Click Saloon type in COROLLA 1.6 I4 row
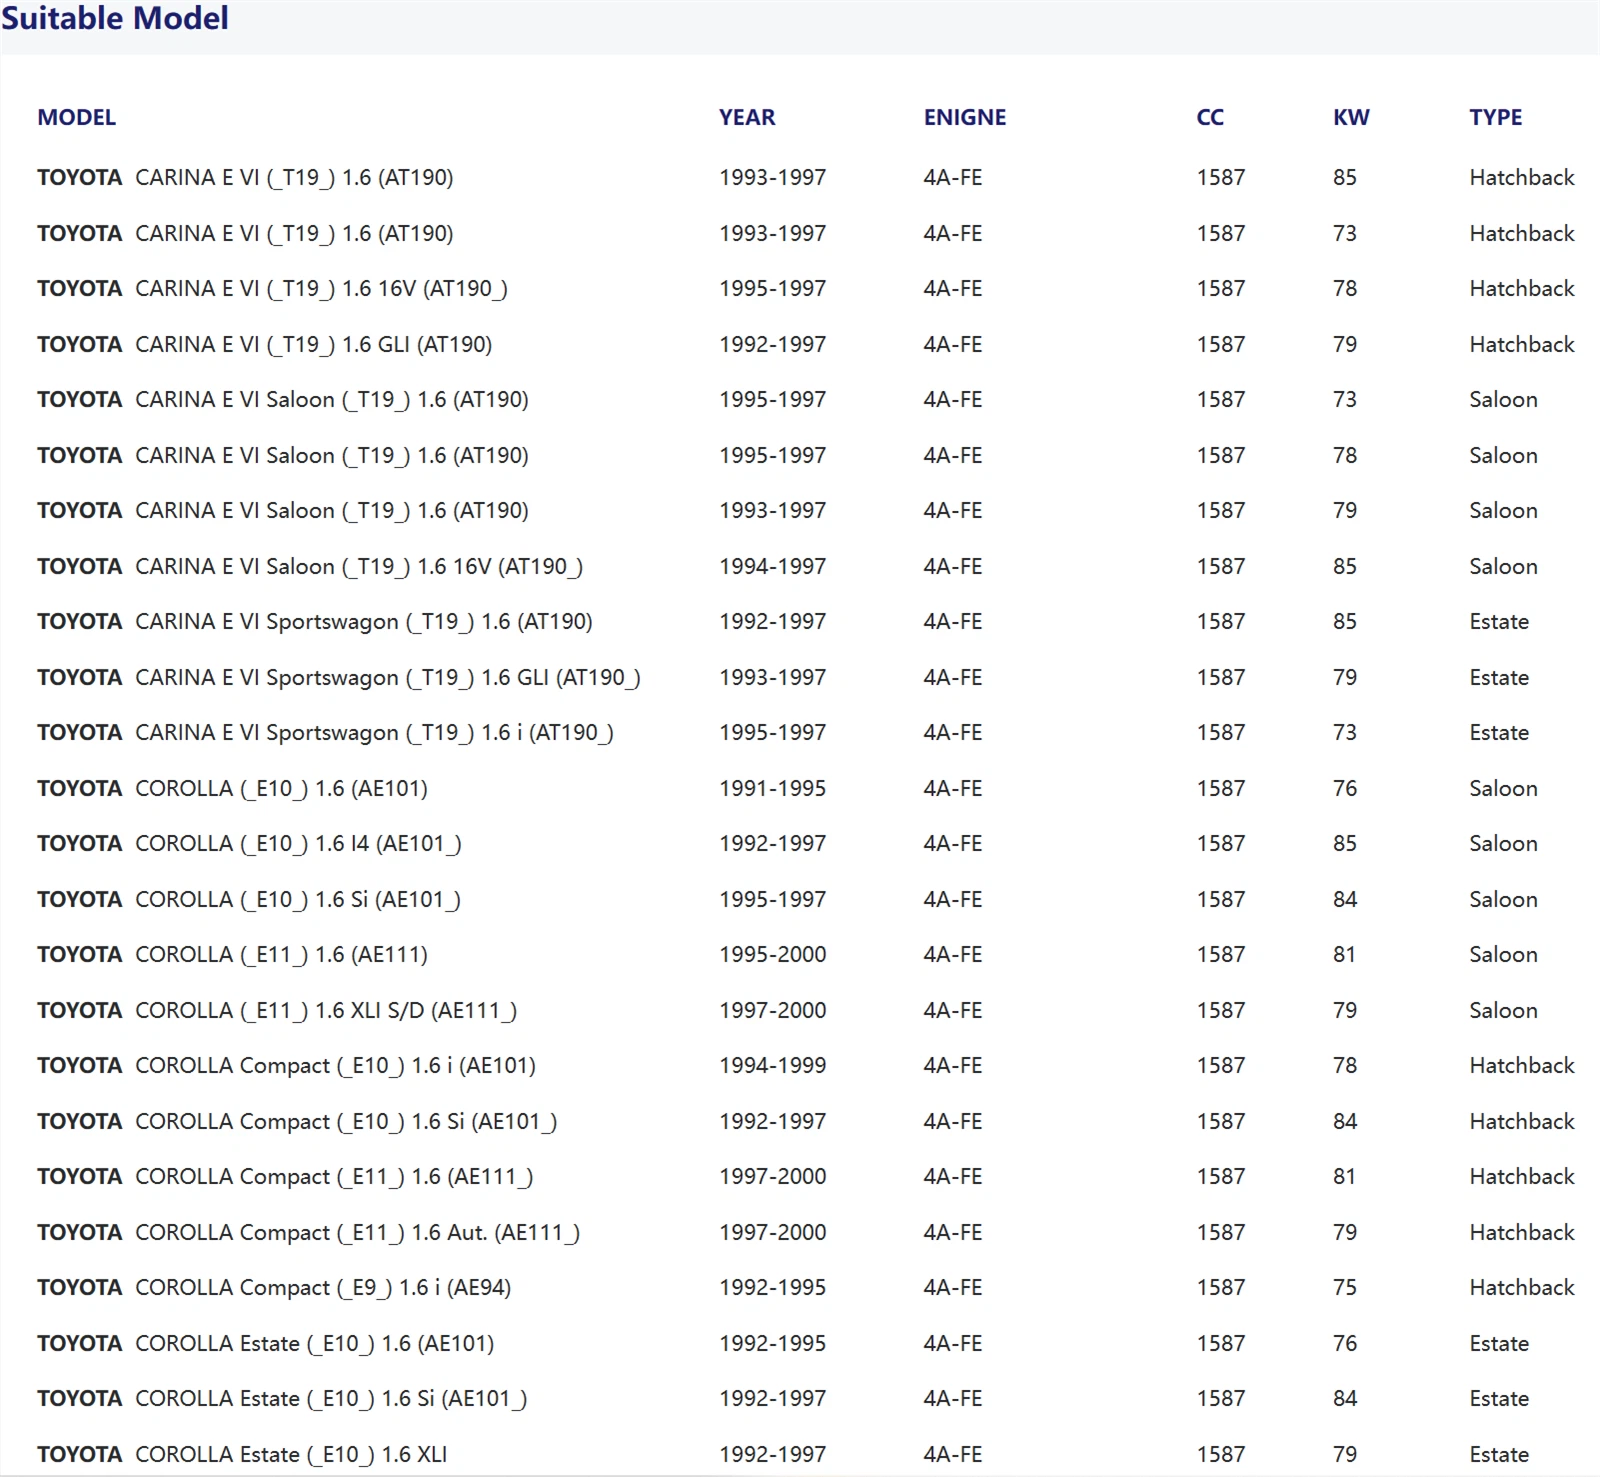 coord(1503,844)
